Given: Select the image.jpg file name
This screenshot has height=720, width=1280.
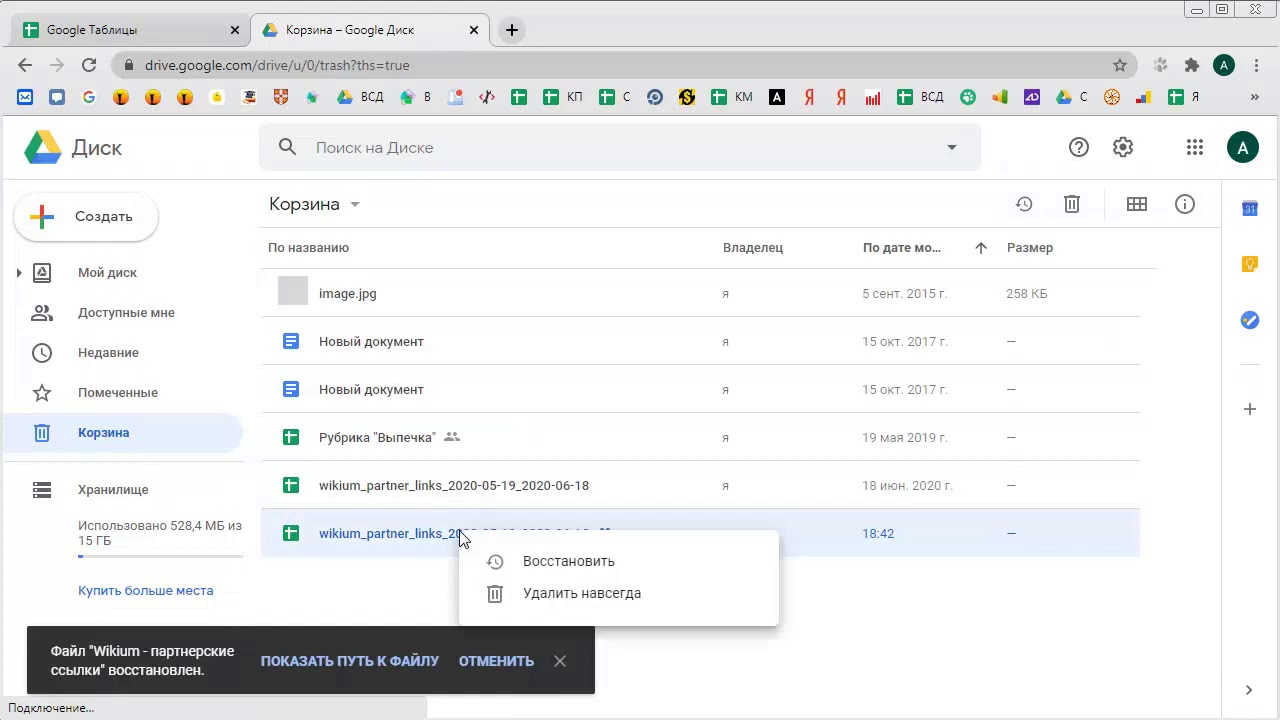Looking at the screenshot, I should 348,293.
